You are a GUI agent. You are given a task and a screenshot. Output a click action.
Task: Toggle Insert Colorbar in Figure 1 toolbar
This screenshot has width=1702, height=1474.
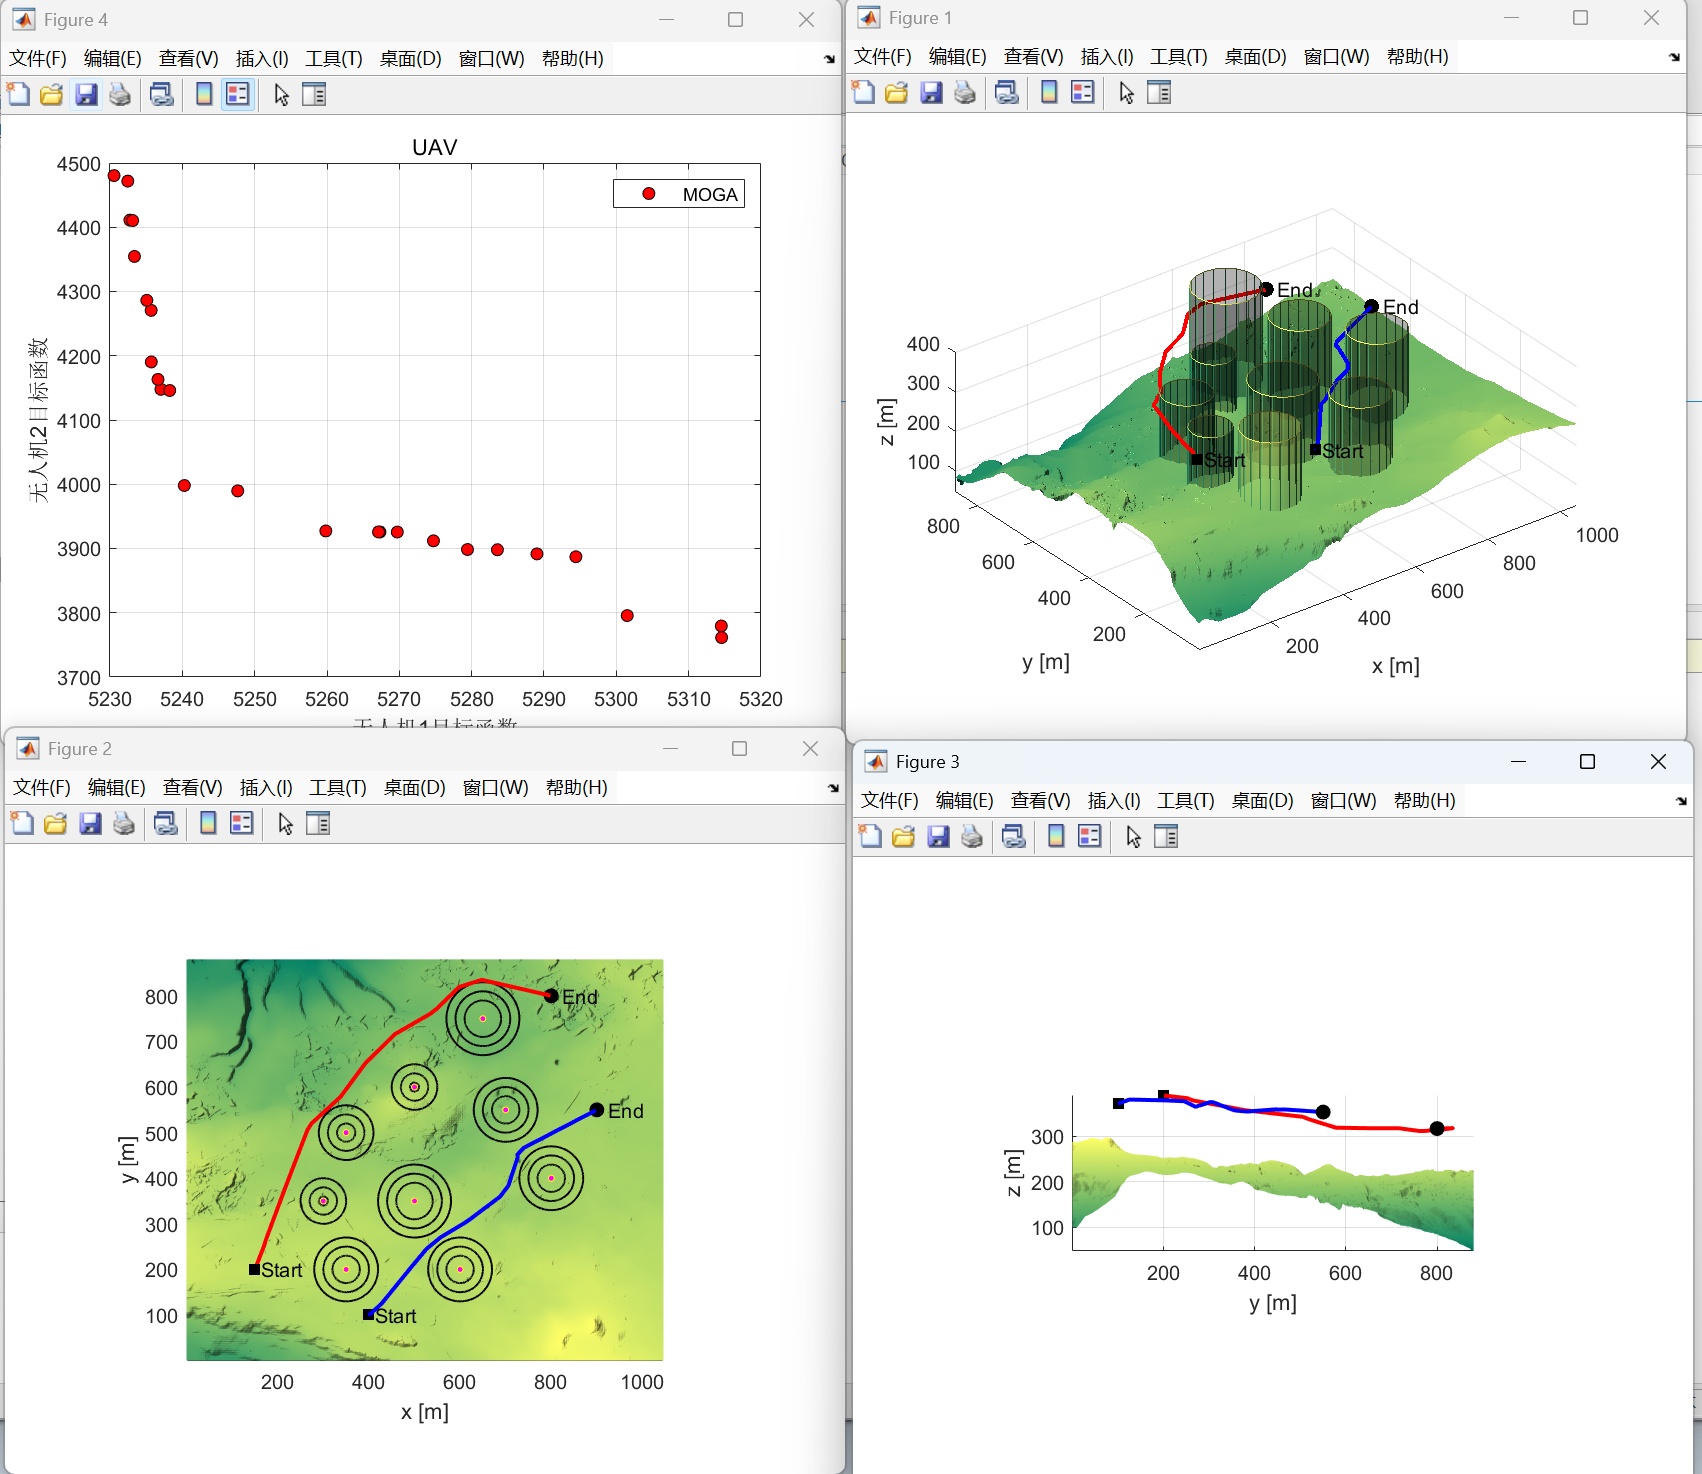point(1048,93)
